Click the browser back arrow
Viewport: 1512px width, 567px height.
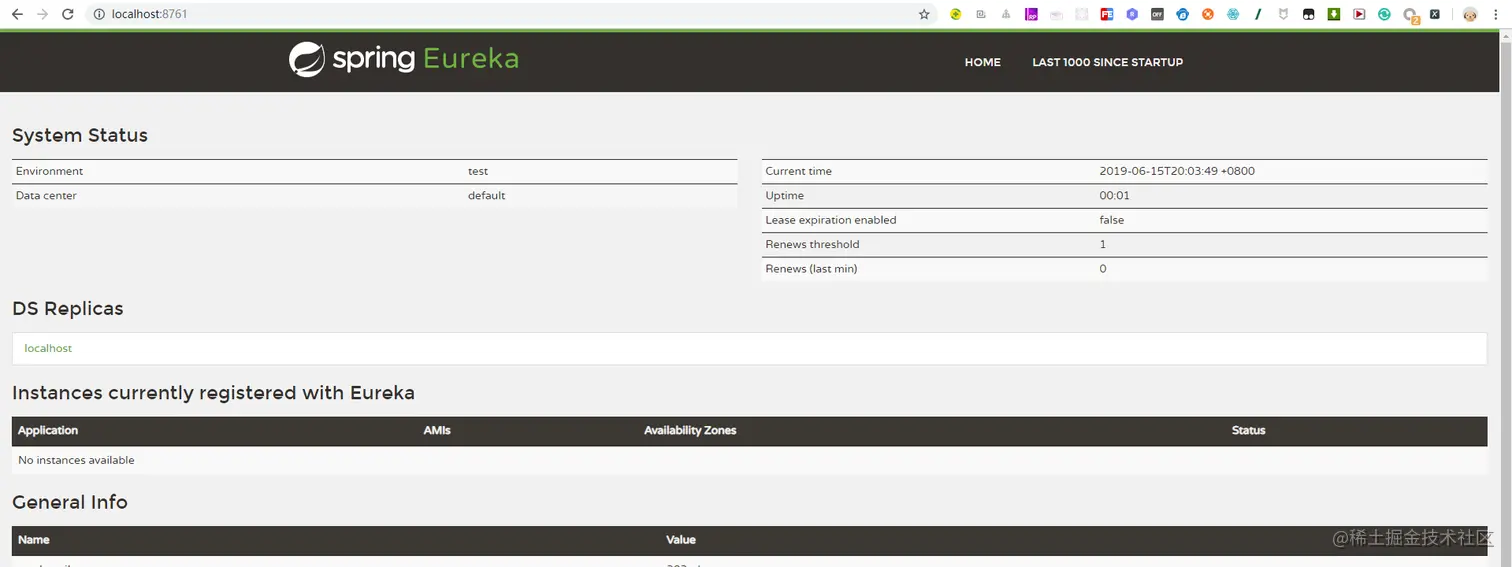click(x=17, y=14)
